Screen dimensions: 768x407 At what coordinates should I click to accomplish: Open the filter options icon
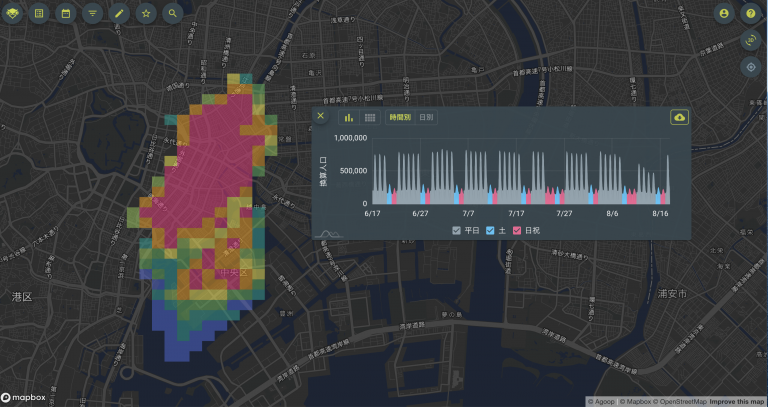93,14
